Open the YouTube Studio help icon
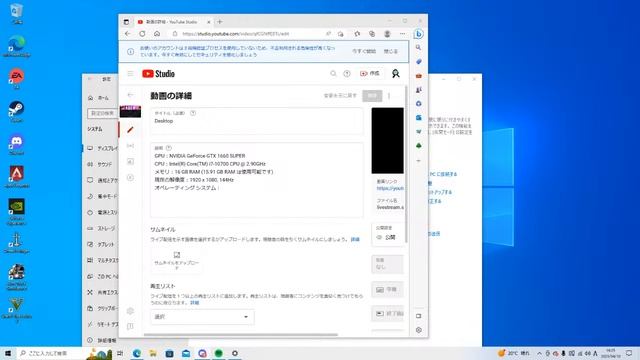The height and width of the screenshot is (360, 640). [347, 73]
